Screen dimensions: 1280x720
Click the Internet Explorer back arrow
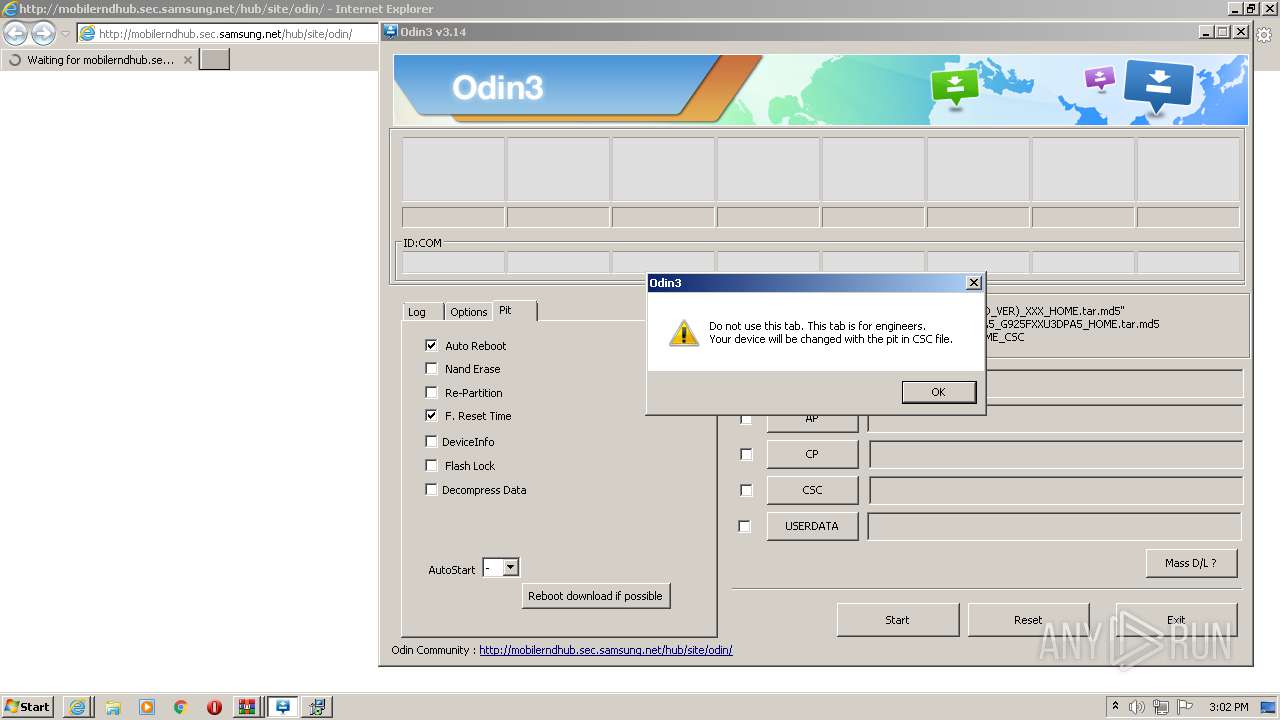(16, 33)
